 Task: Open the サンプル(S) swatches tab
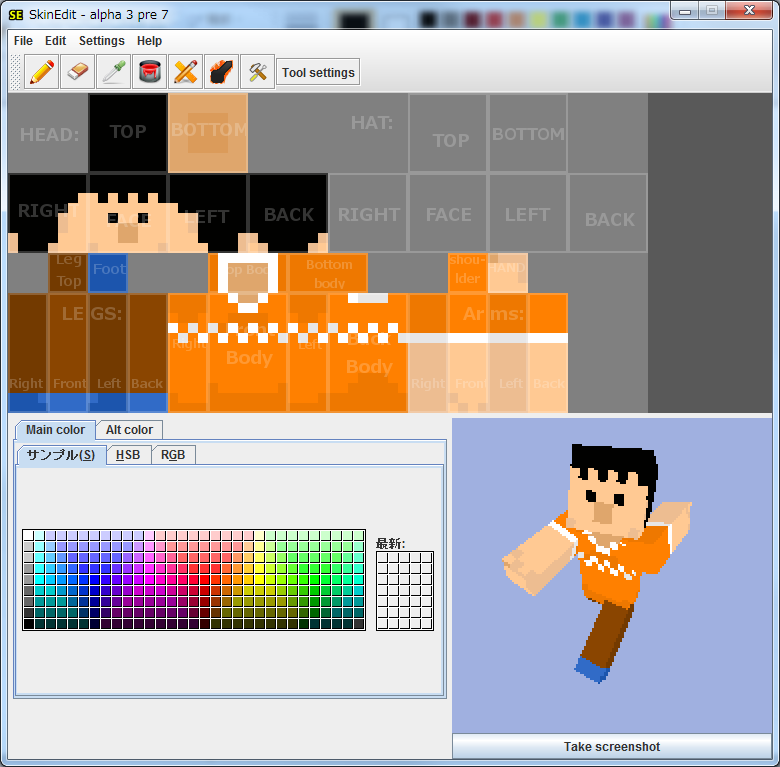(61, 455)
